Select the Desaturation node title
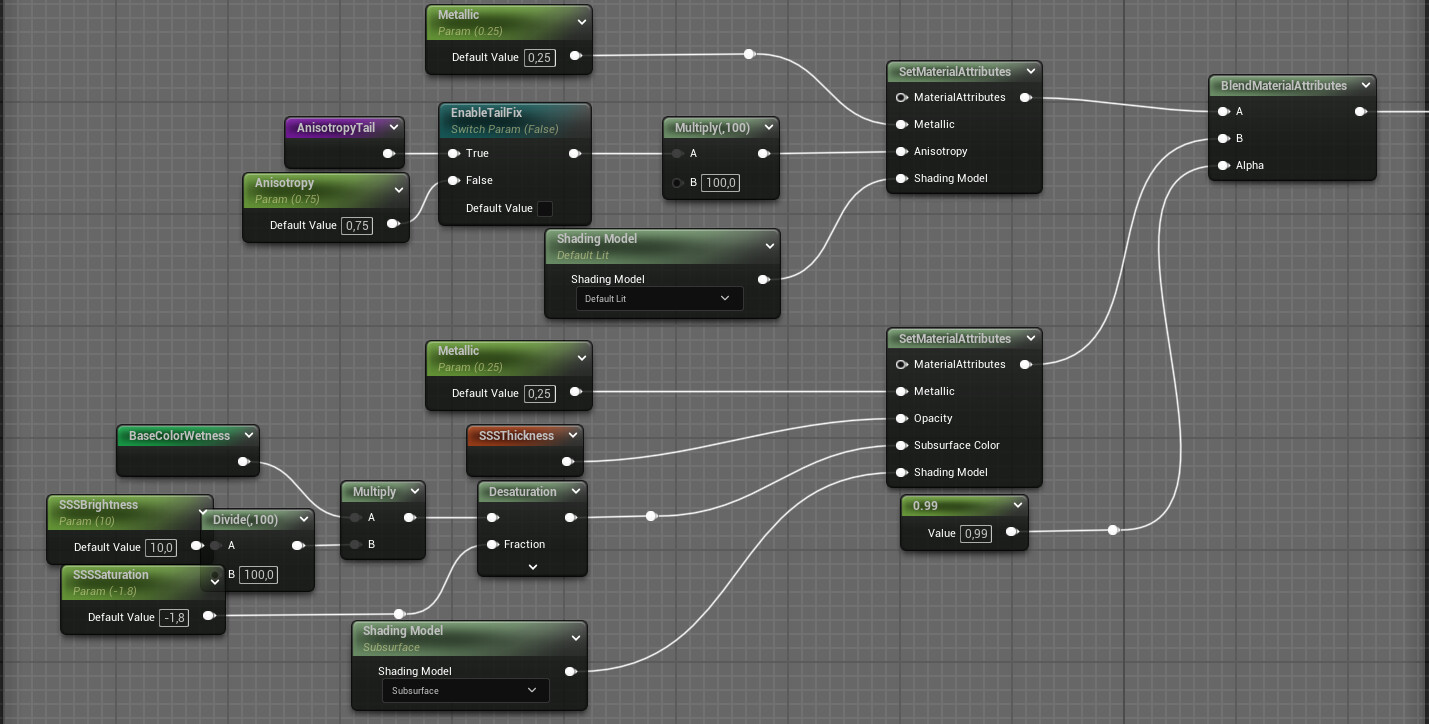 (x=523, y=491)
